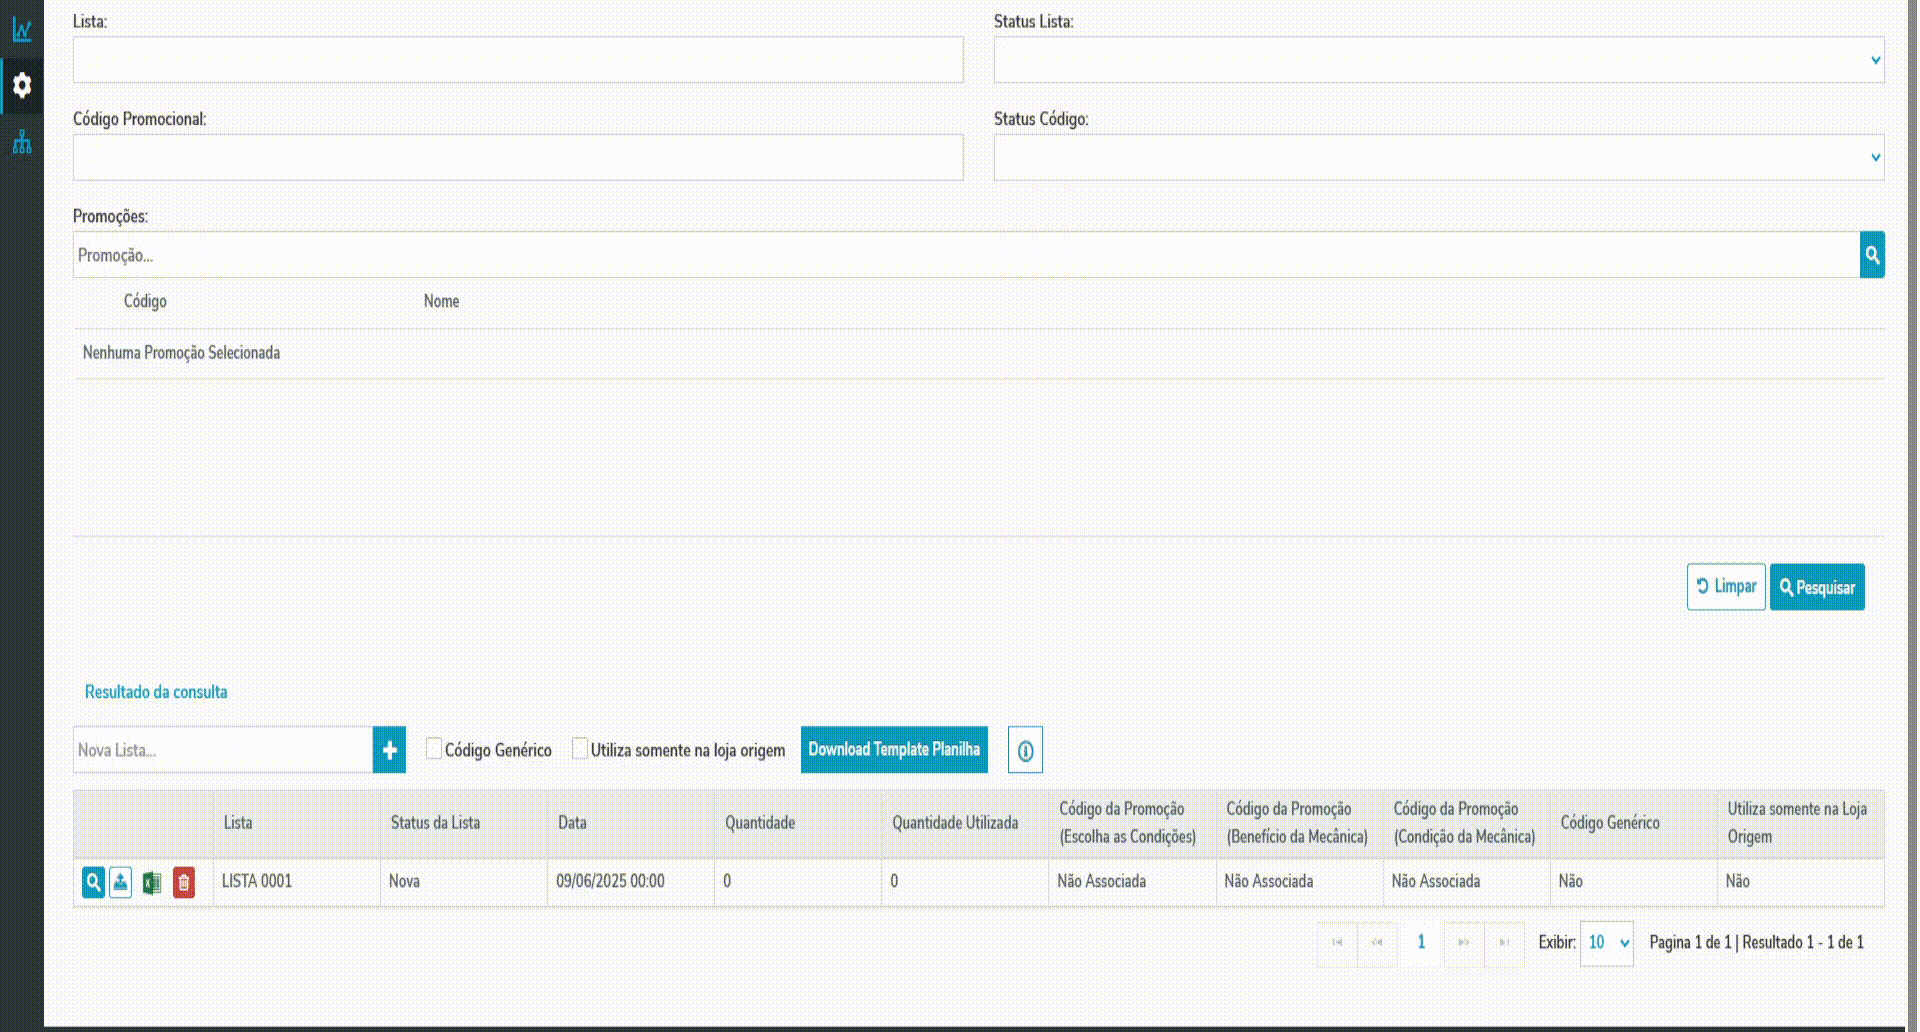Go to next page of results
This screenshot has width=1920, height=1032.
click(x=1464, y=943)
